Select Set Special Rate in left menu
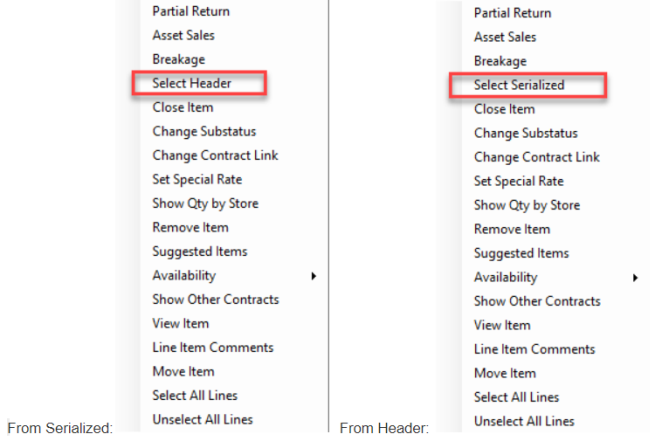 [x=197, y=179]
